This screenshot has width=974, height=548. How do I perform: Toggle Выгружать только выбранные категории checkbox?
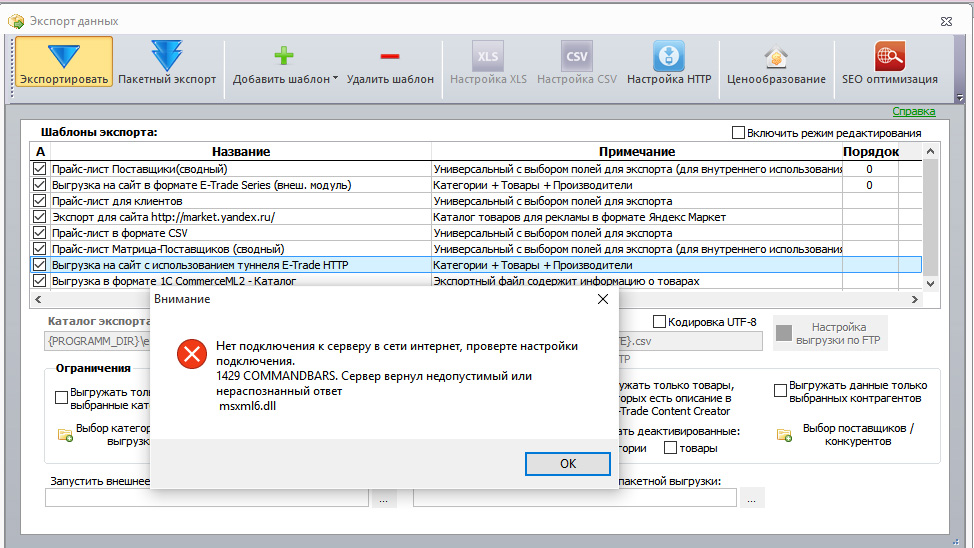61,398
